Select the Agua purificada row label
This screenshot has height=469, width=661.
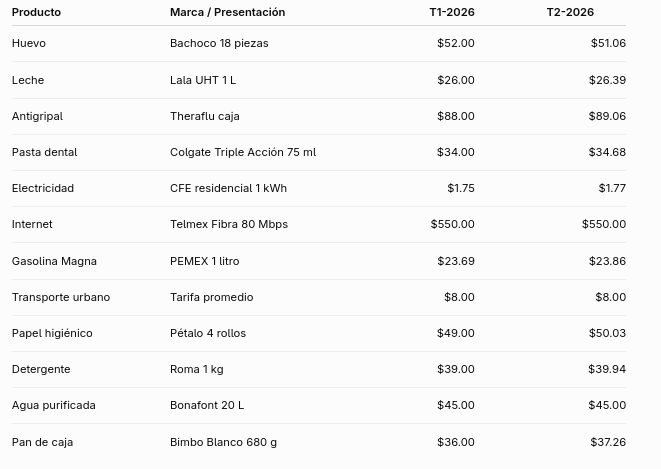(x=54, y=405)
